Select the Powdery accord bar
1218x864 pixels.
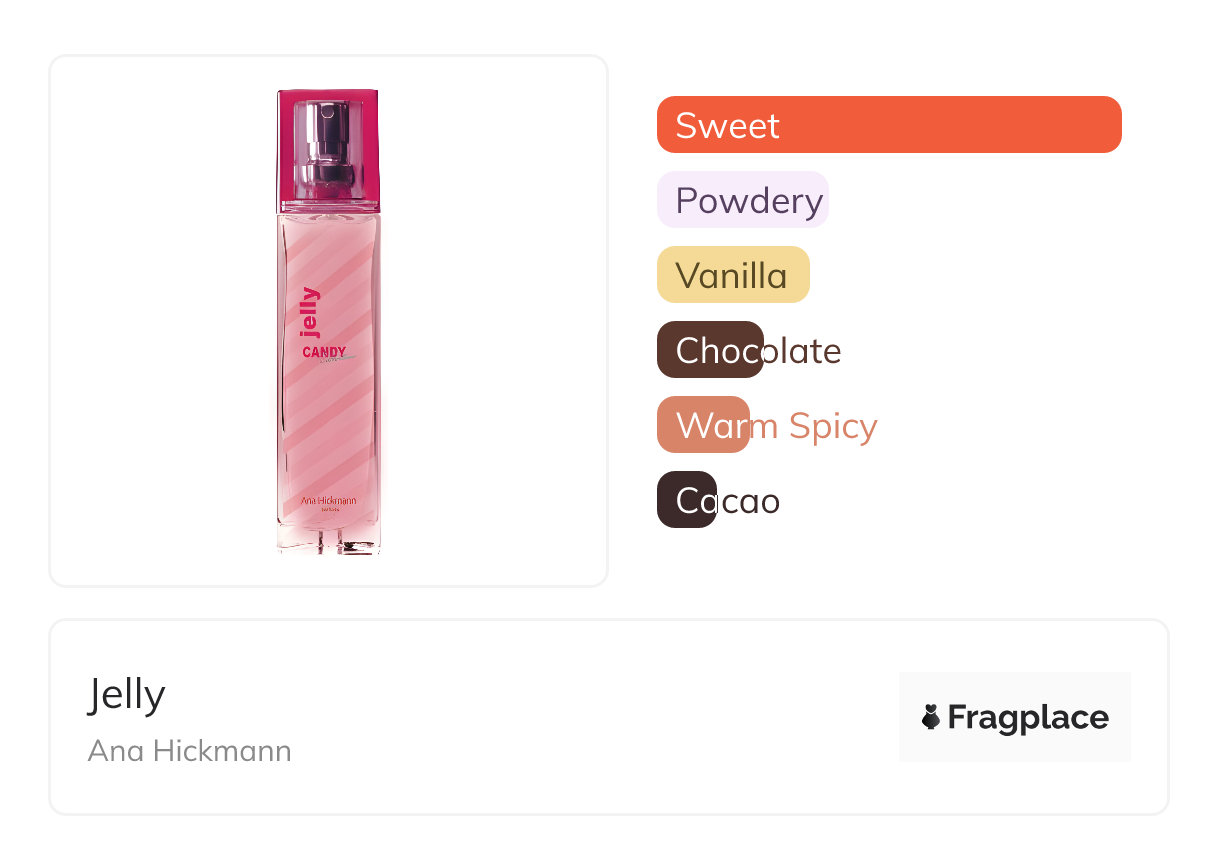point(742,200)
